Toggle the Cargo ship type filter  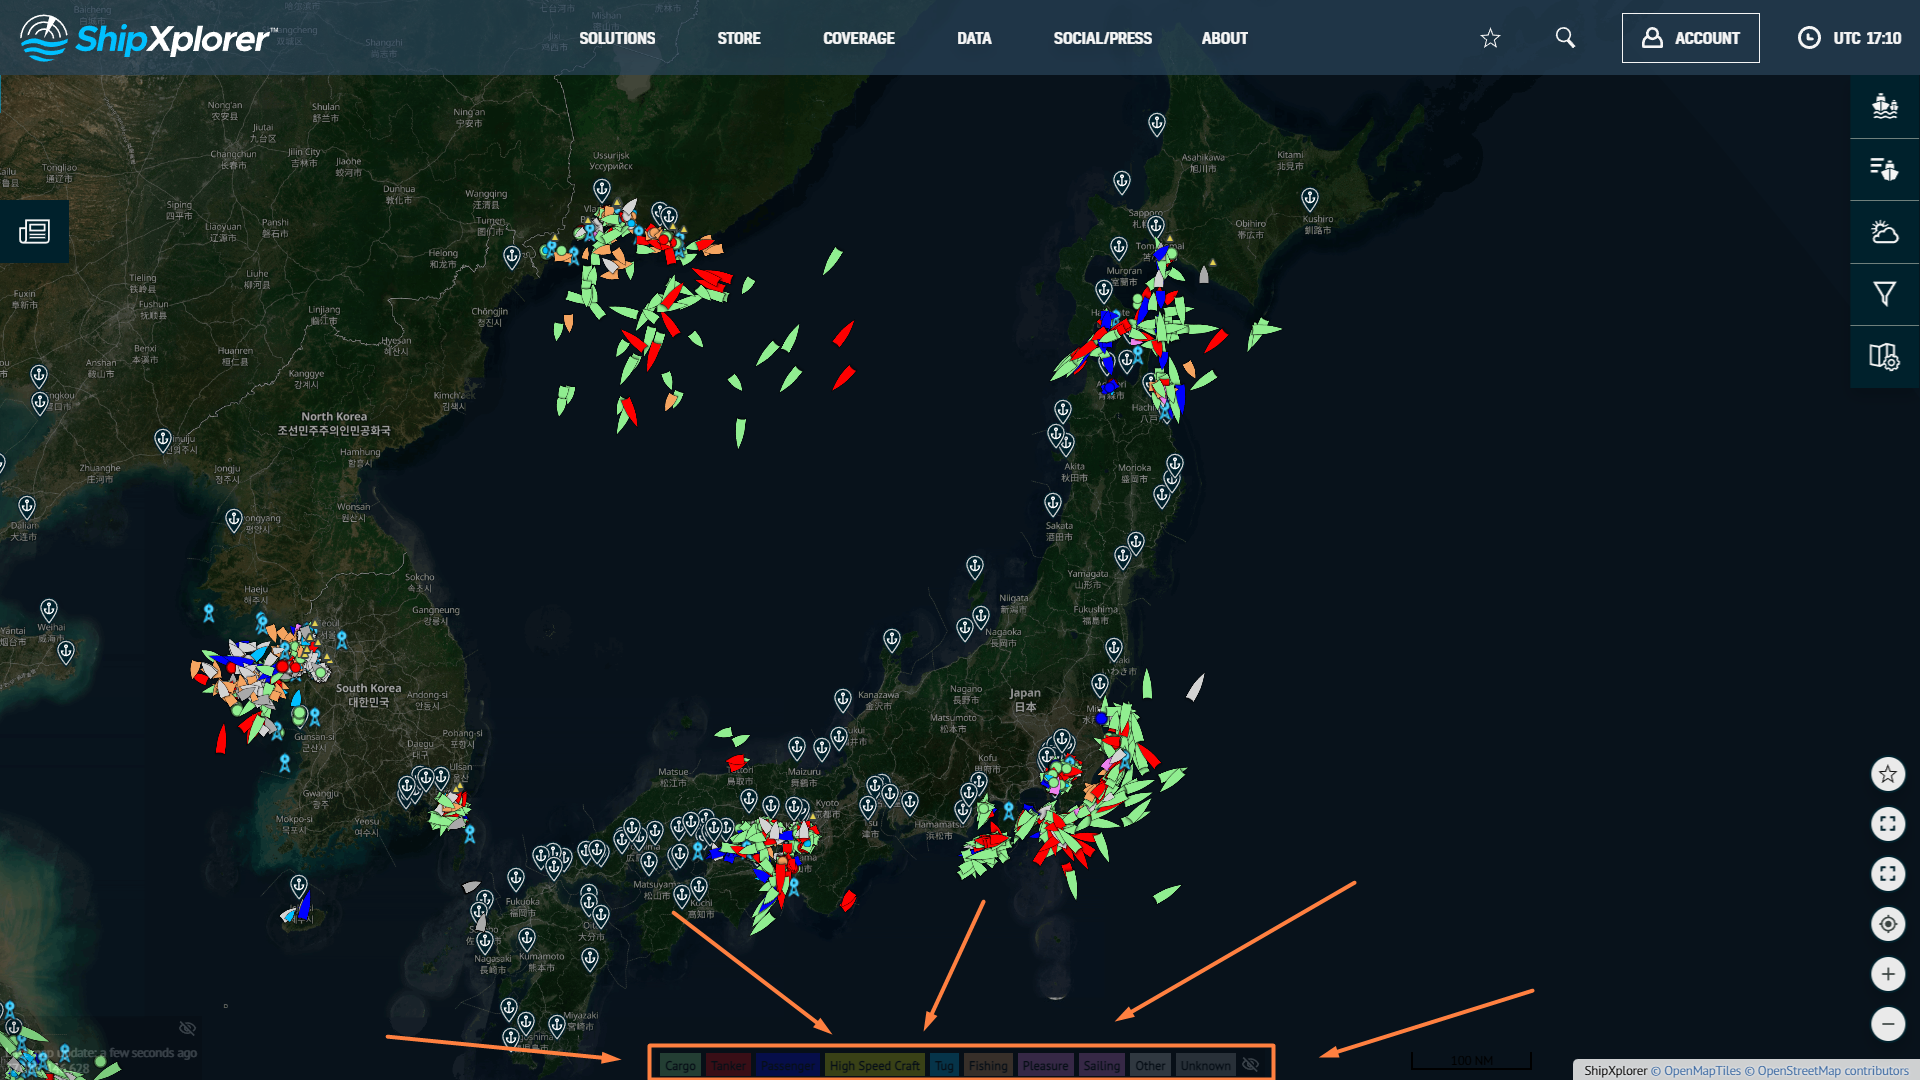680,1065
